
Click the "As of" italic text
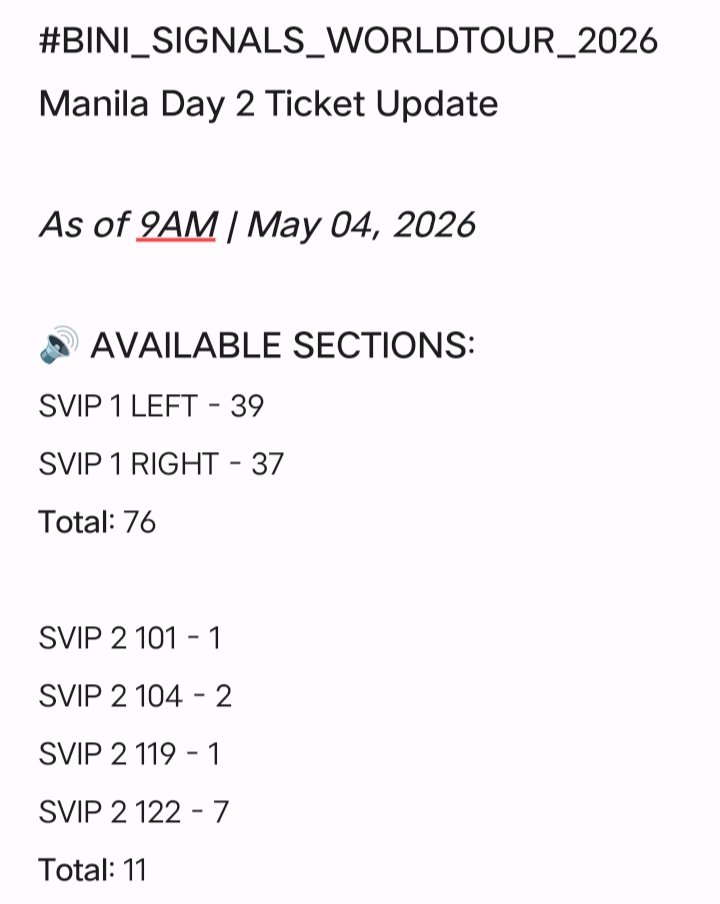pos(84,224)
